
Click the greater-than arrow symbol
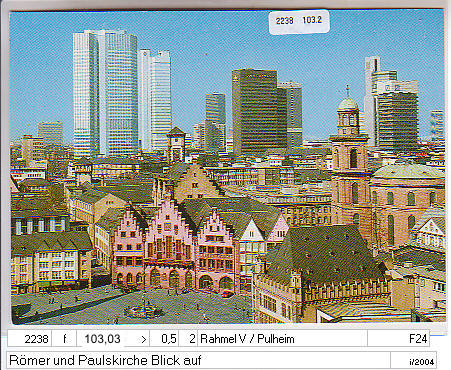click(143, 339)
